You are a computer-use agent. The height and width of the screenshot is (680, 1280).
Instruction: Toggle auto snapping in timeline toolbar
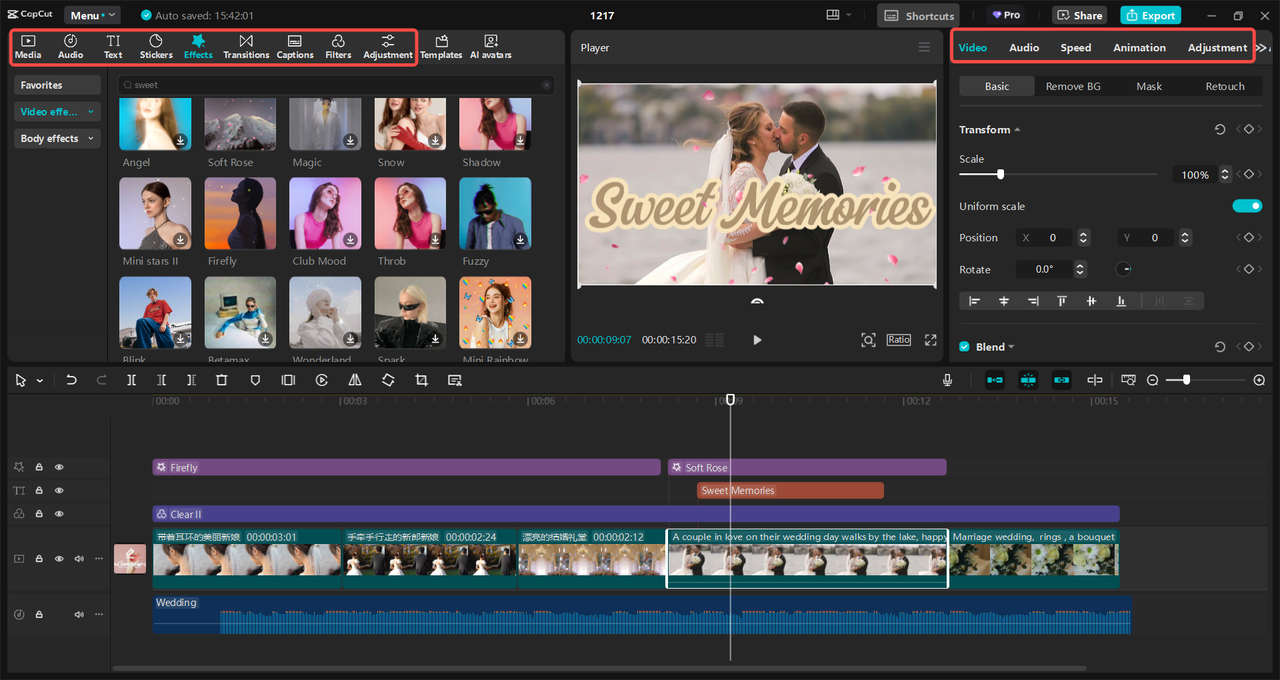point(1028,380)
